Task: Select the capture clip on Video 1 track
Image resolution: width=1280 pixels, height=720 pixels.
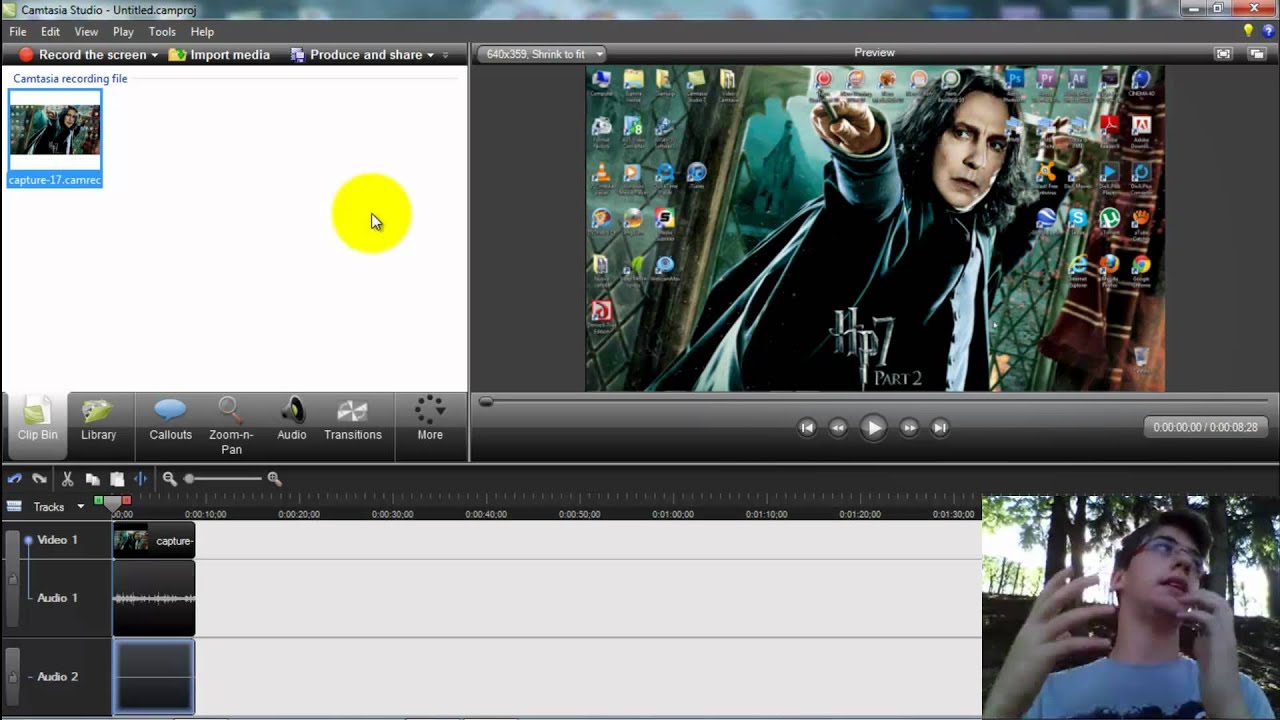Action: pyautogui.click(x=154, y=541)
